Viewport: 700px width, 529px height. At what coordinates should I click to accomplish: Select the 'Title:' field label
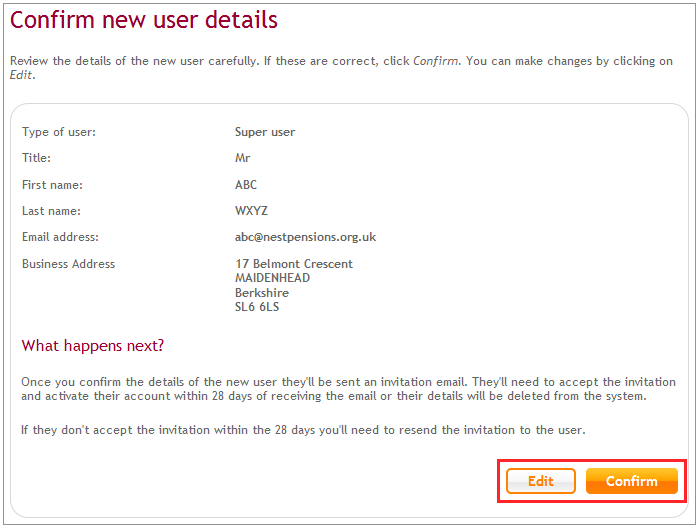[36, 158]
